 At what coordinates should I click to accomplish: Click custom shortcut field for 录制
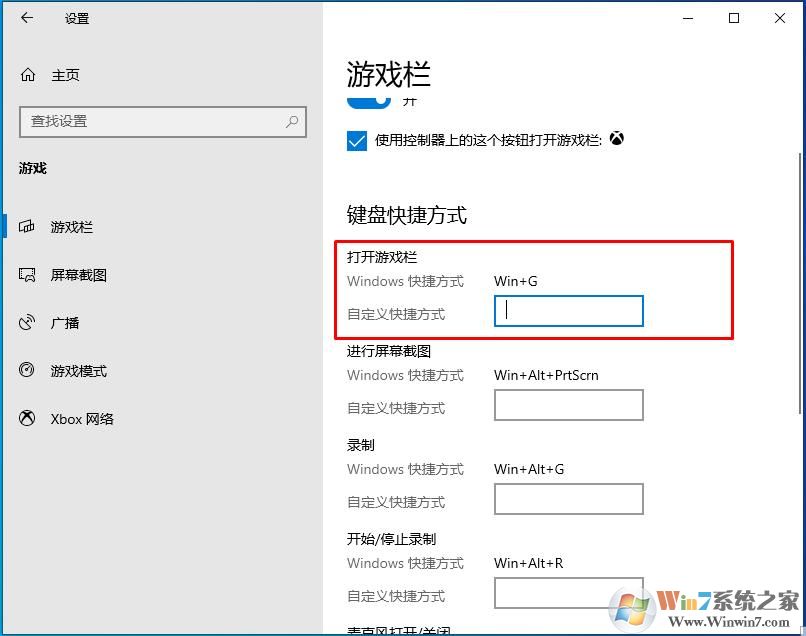click(x=569, y=499)
